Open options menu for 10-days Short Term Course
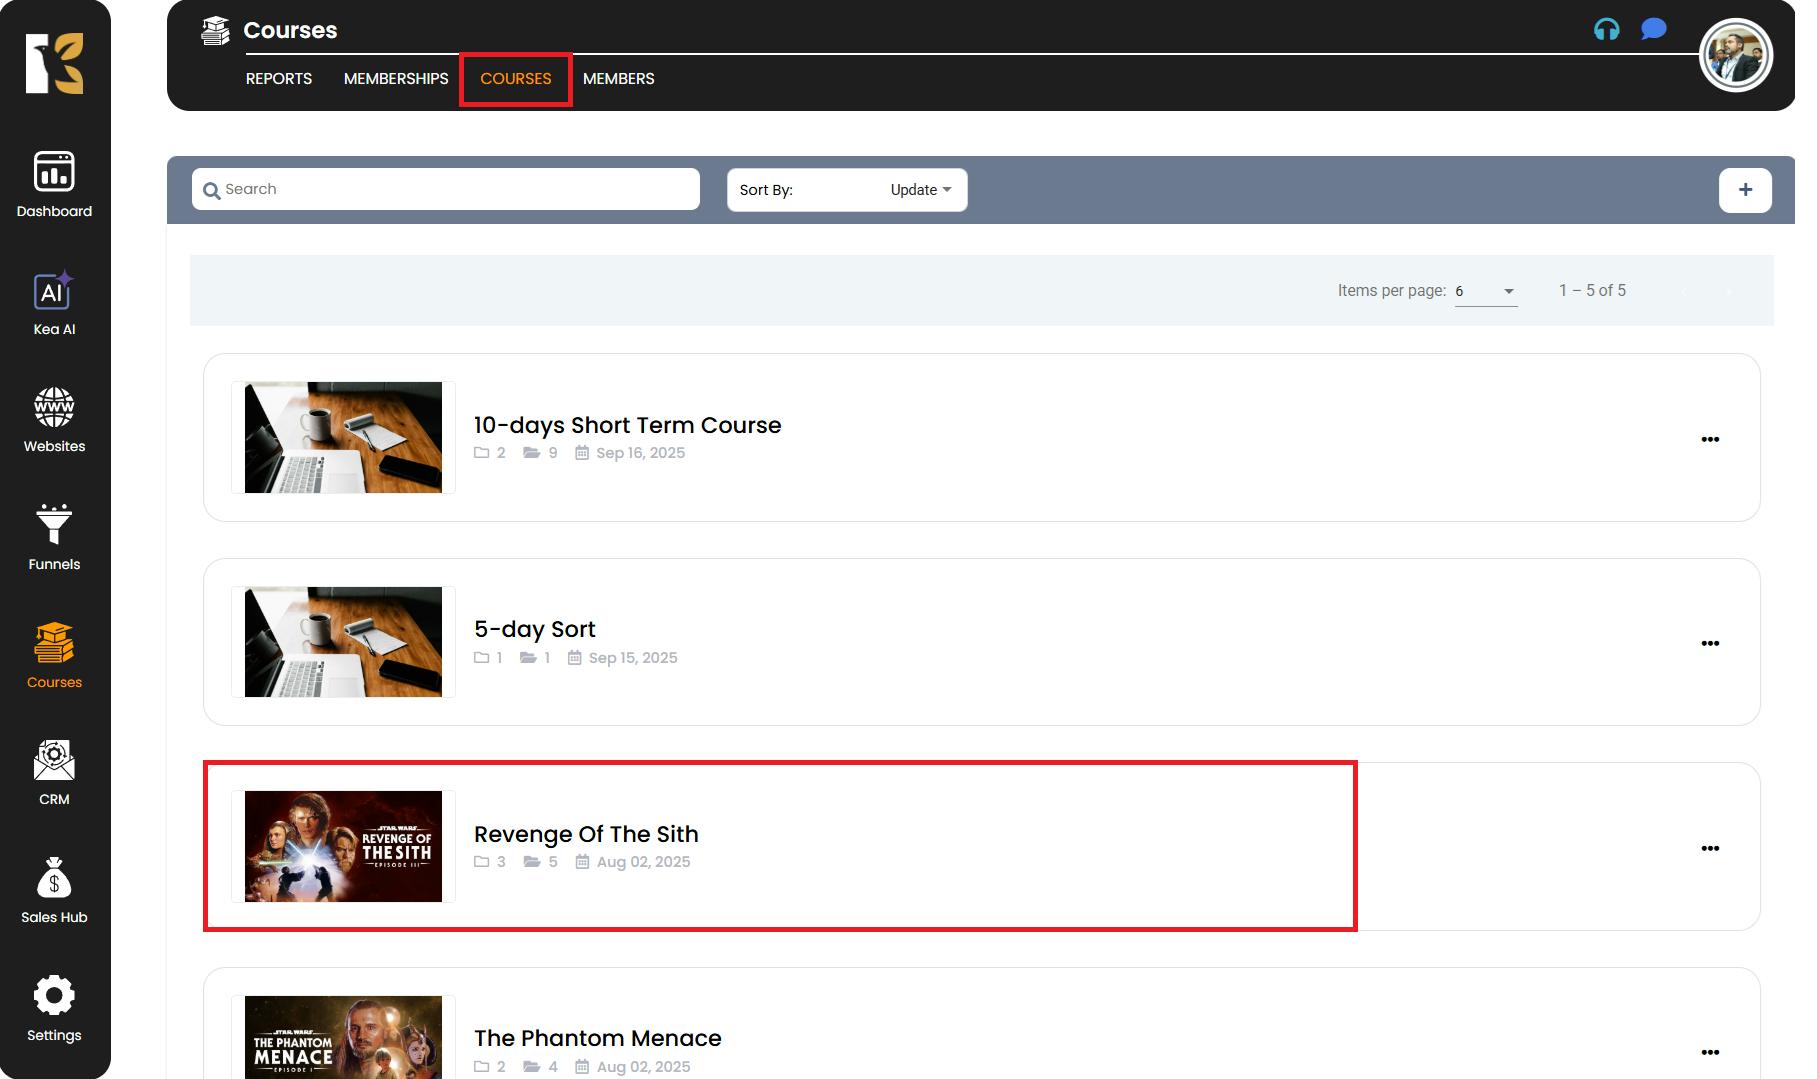 [1710, 439]
